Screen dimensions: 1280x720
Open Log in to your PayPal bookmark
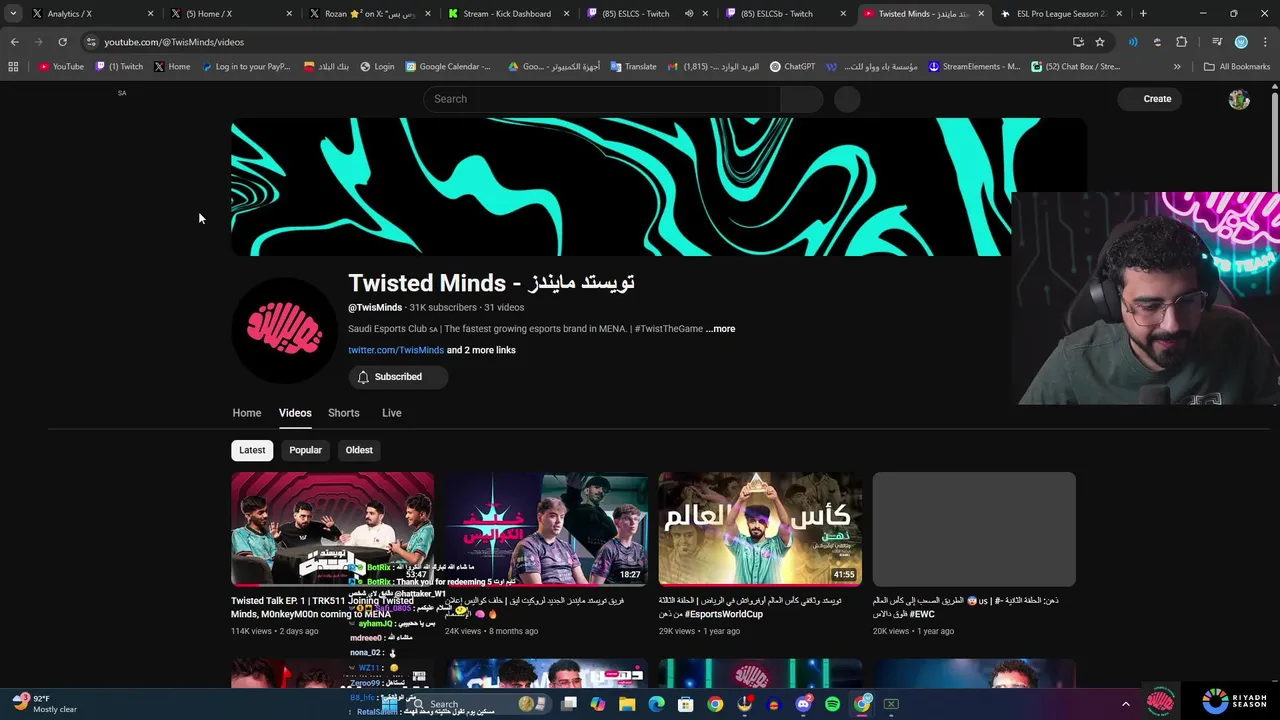[x=246, y=67]
